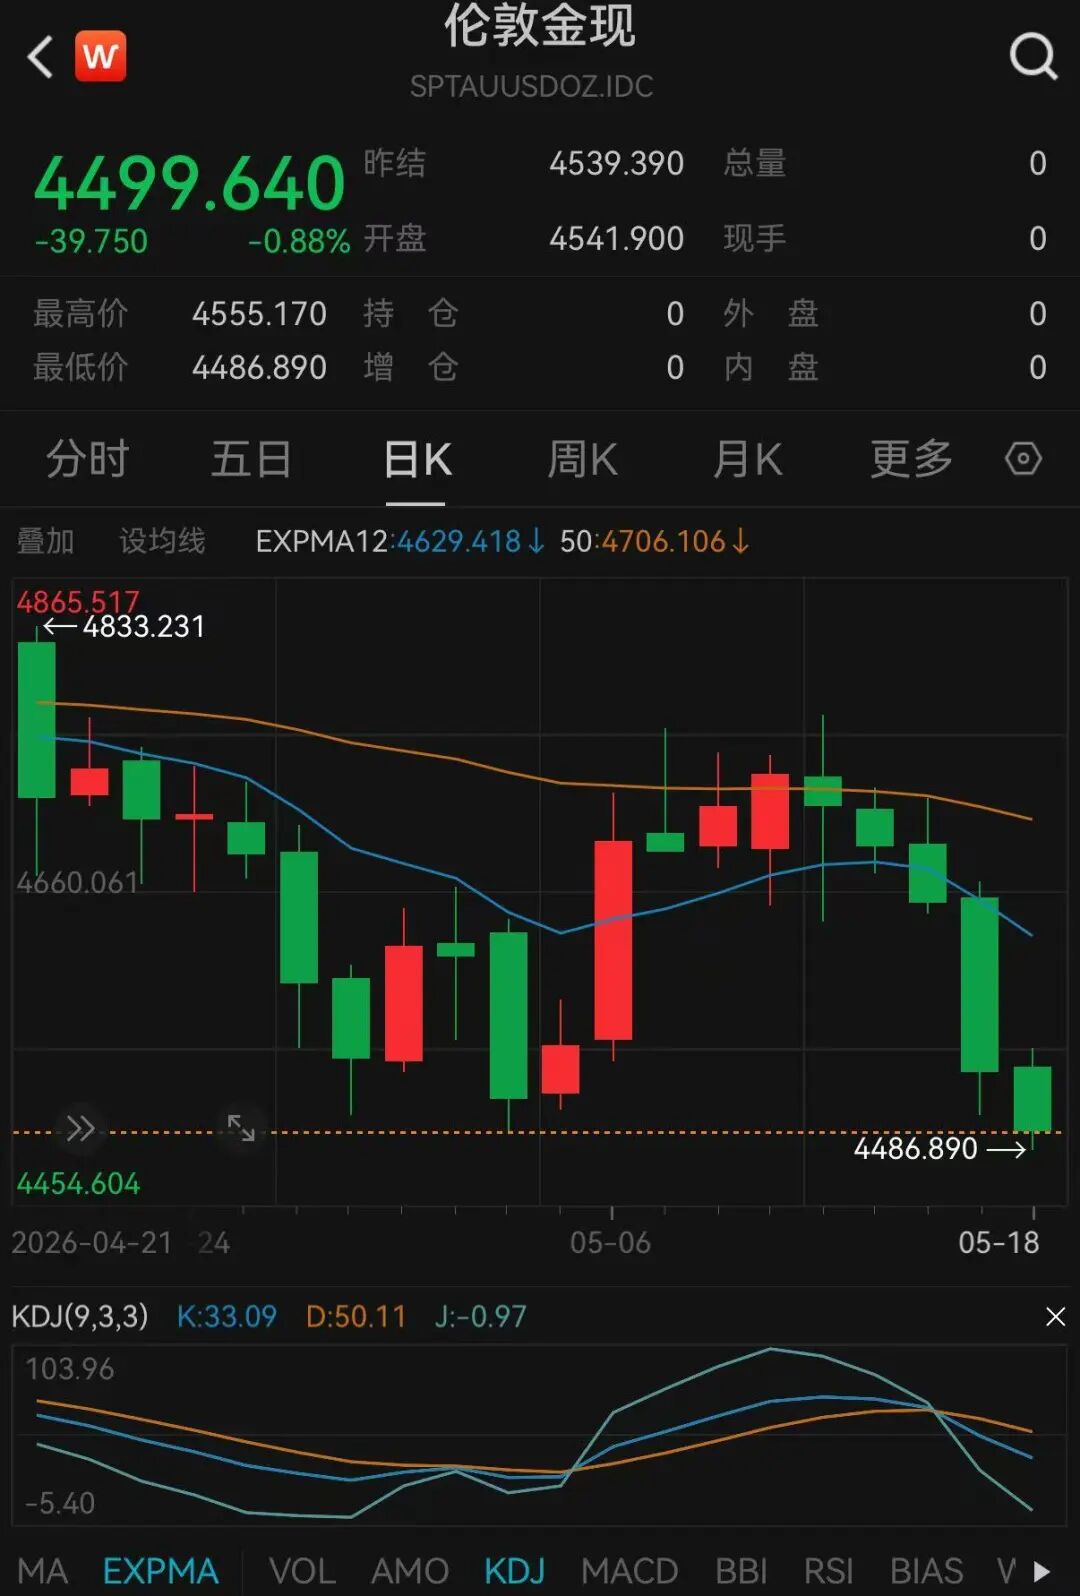Image resolution: width=1080 pixels, height=1596 pixels.
Task: Tap the 总量 label
Action: (755, 163)
